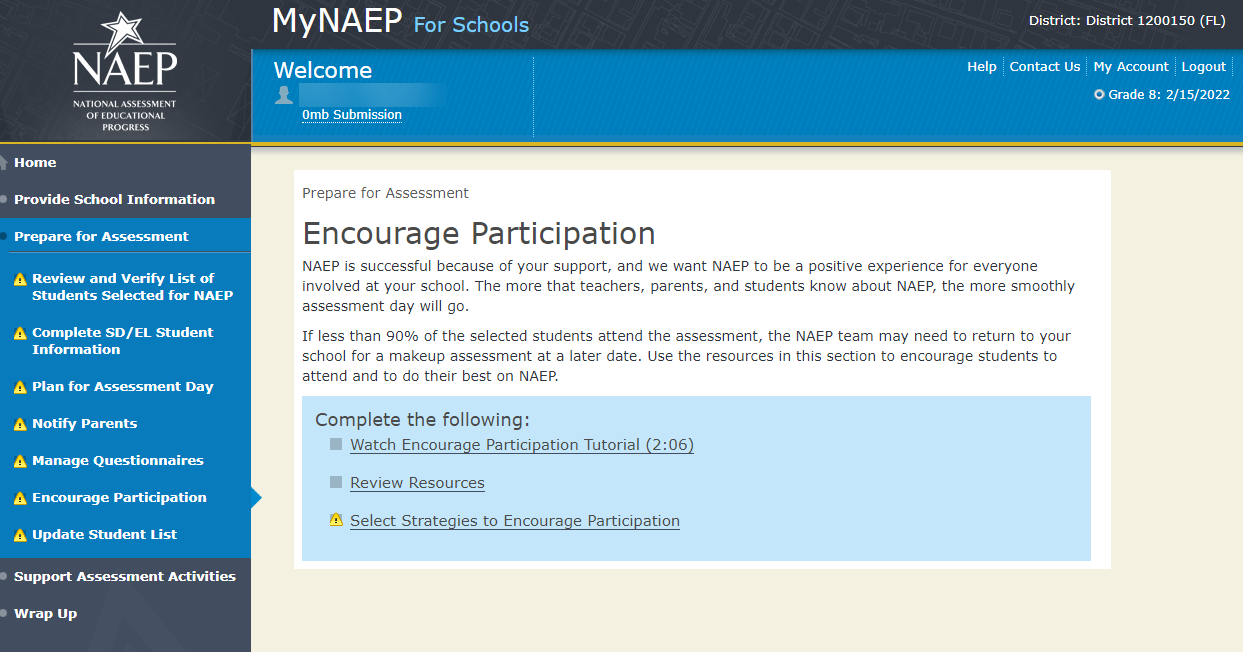Open the Review Resources link
This screenshot has height=652, width=1243.
(417, 483)
